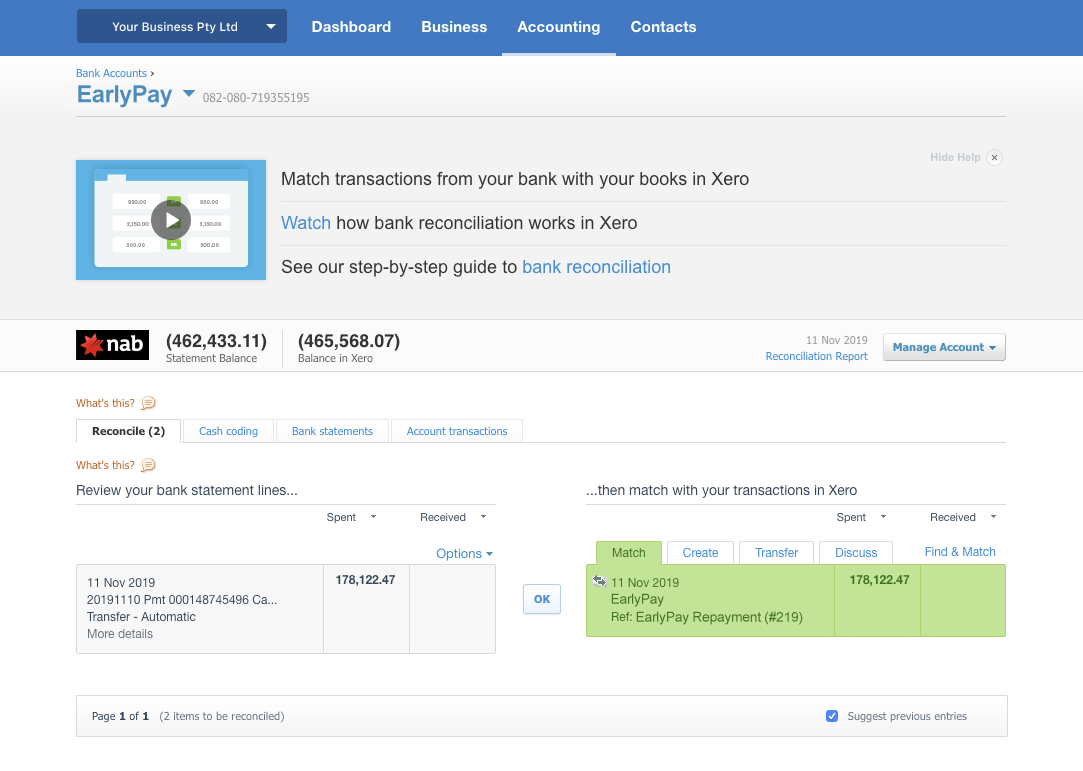Switch to the Cash coding tab

228,431
